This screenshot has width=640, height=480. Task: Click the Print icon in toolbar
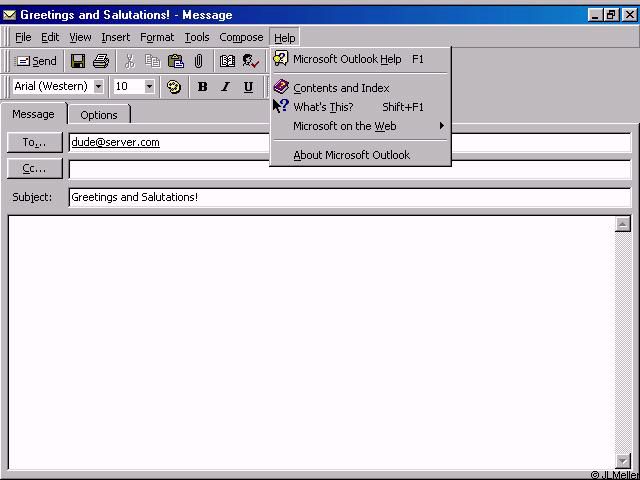pyautogui.click(x=101, y=61)
